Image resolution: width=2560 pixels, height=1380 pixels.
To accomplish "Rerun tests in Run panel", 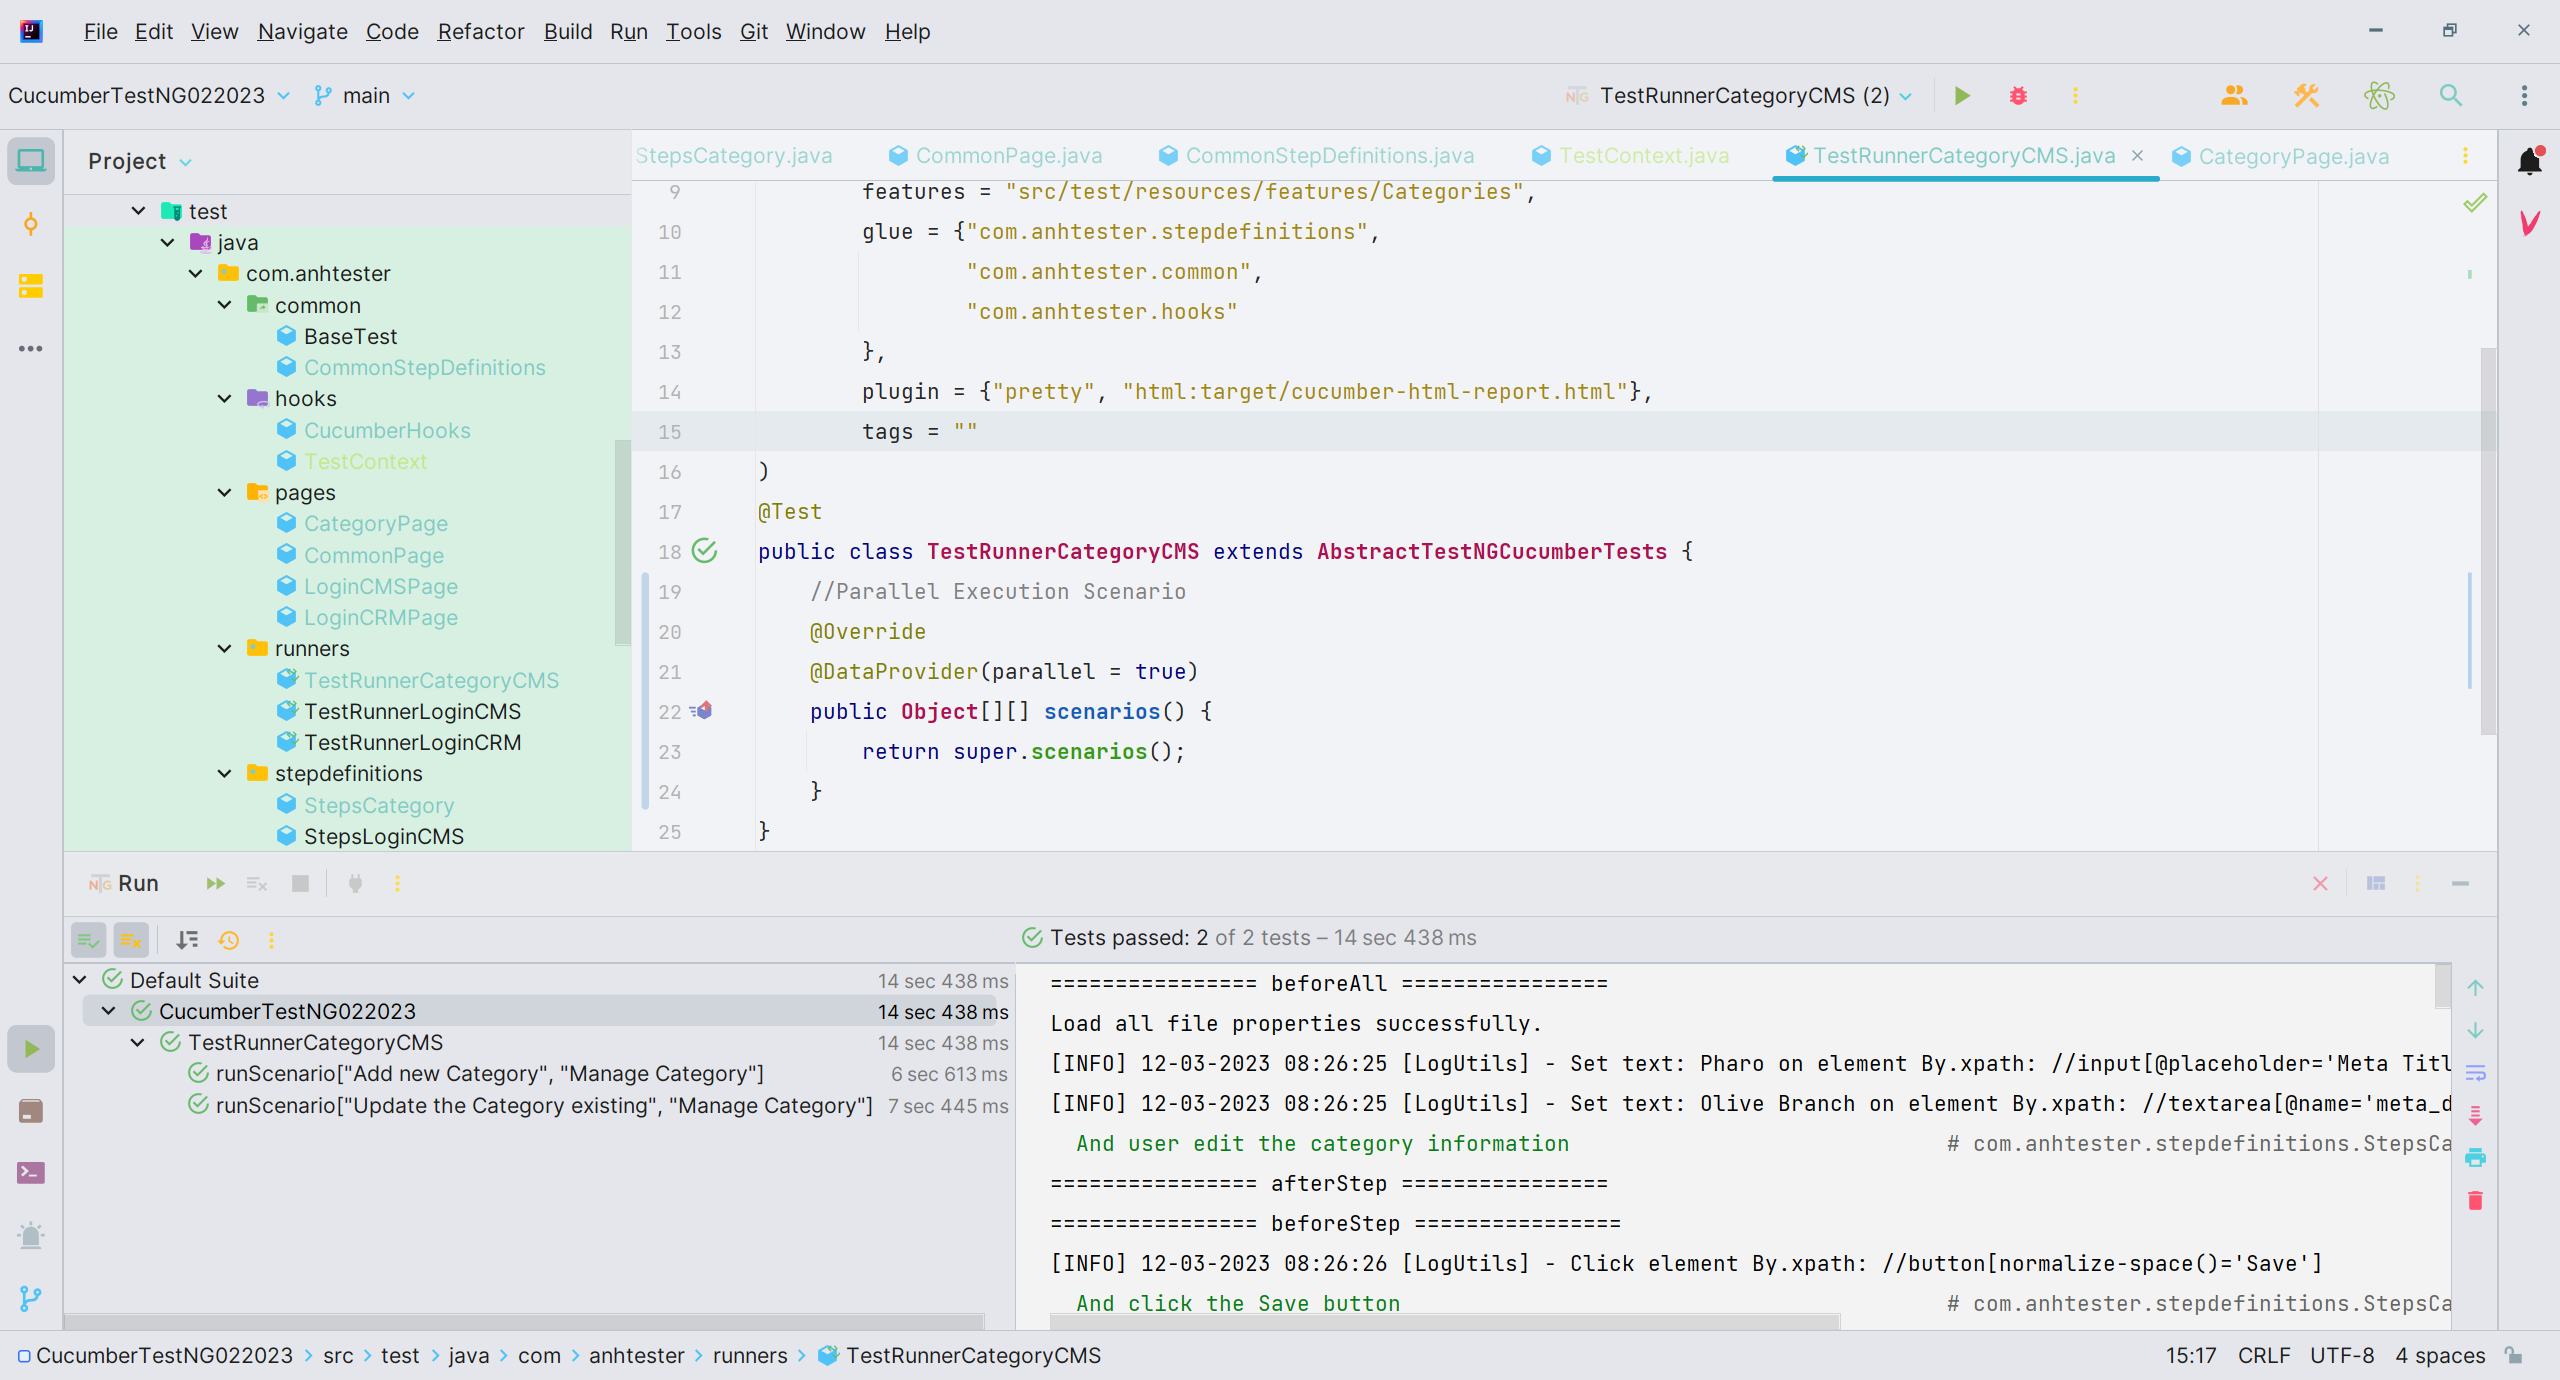I will (x=215, y=883).
